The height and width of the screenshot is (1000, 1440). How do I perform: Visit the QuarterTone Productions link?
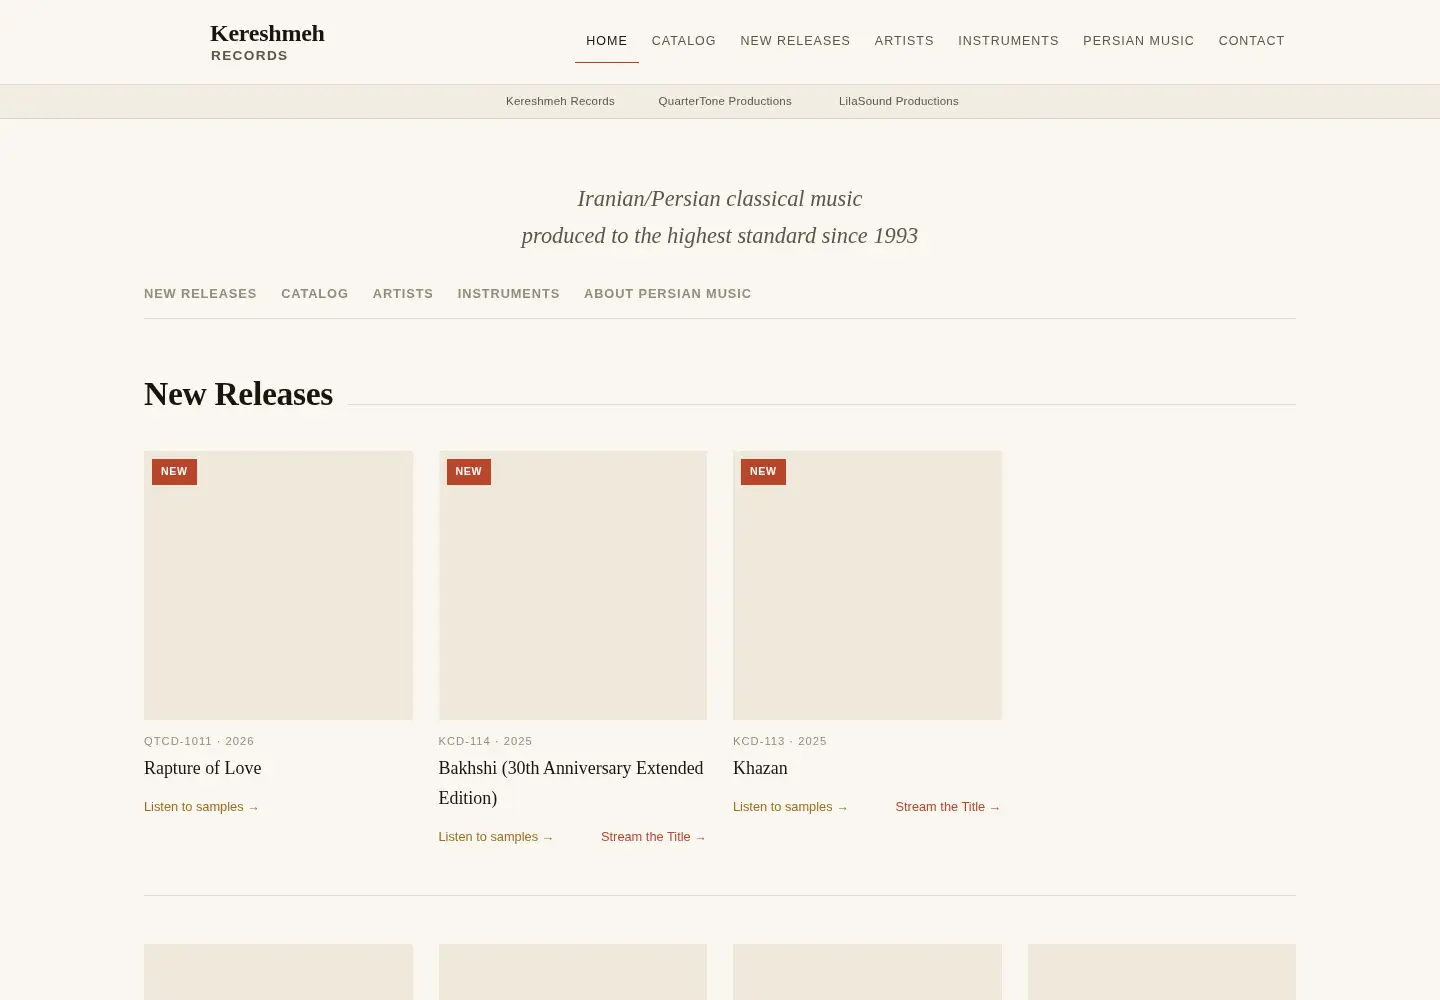pos(725,101)
